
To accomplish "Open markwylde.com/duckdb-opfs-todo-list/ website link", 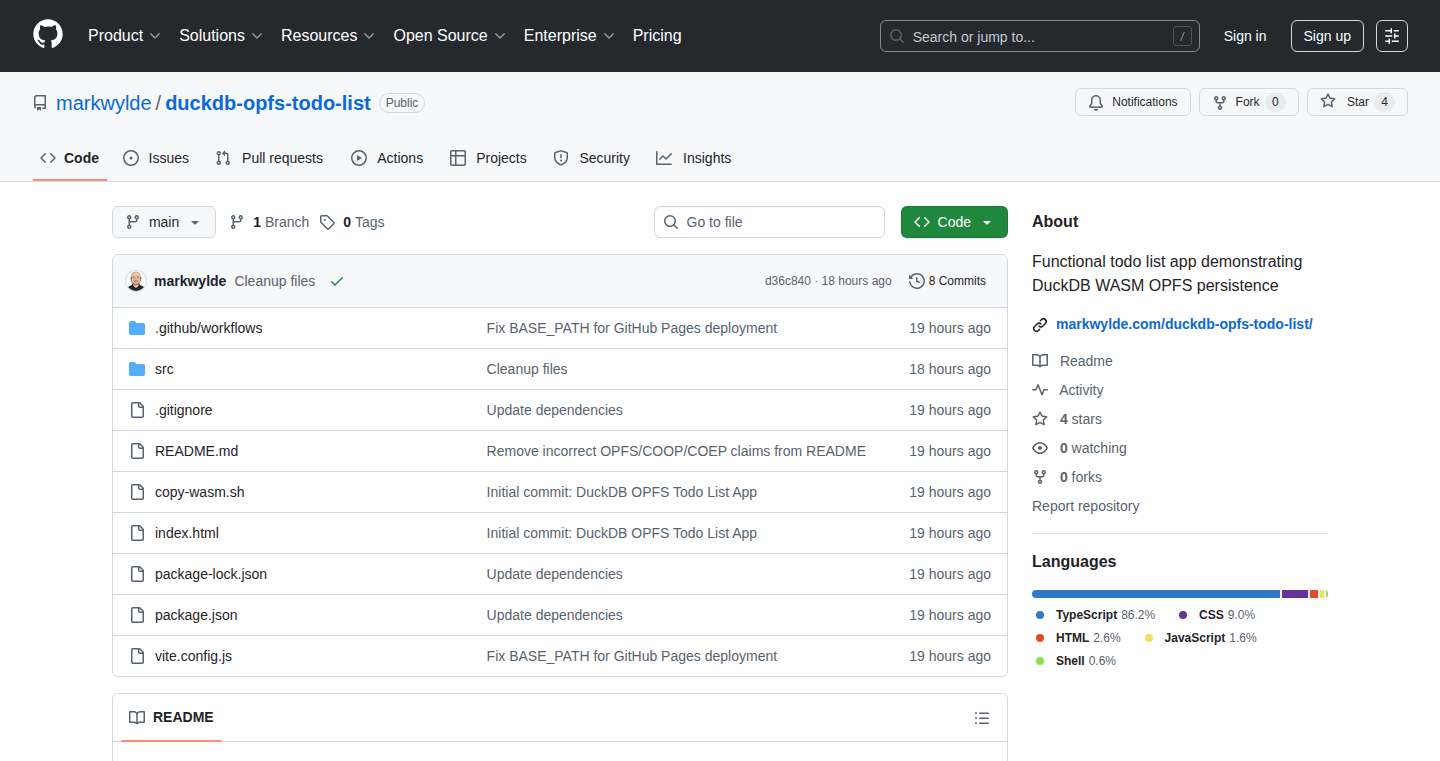I will pos(1184,324).
